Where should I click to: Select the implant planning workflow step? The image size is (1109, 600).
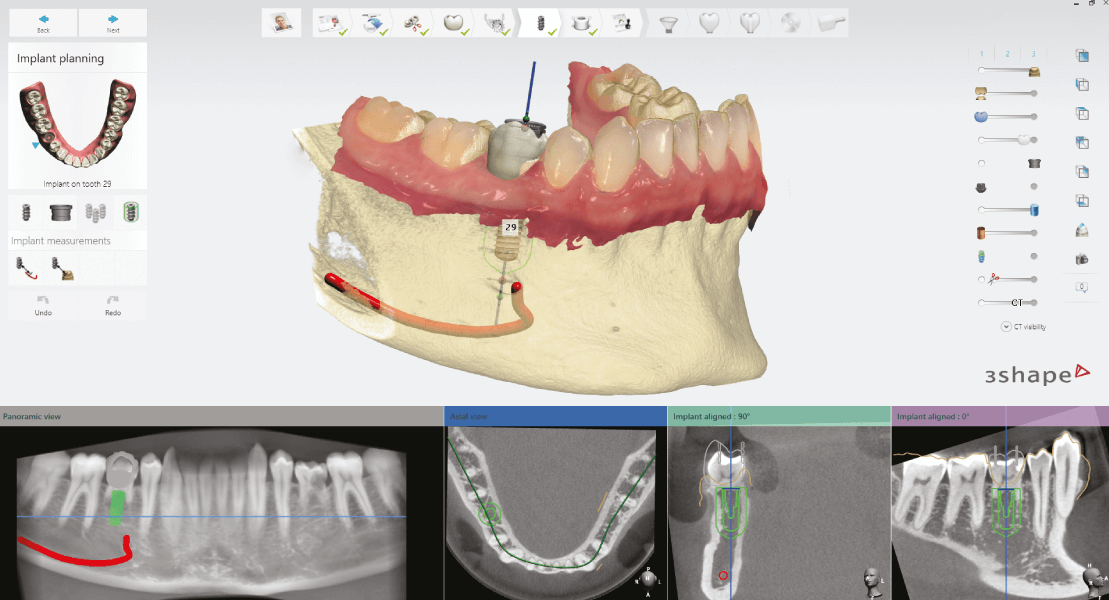pyautogui.click(x=540, y=23)
